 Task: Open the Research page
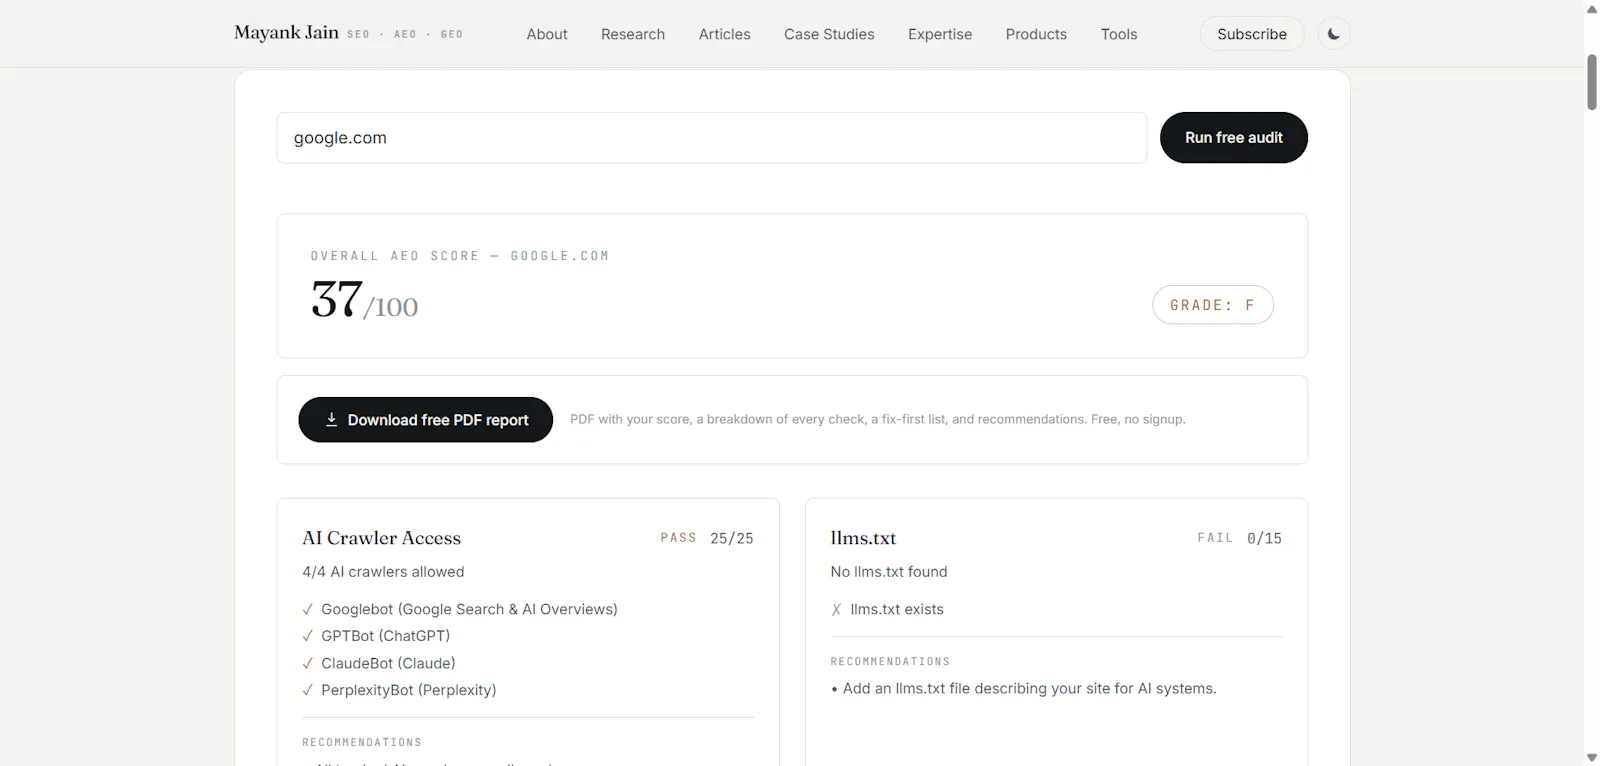point(633,34)
